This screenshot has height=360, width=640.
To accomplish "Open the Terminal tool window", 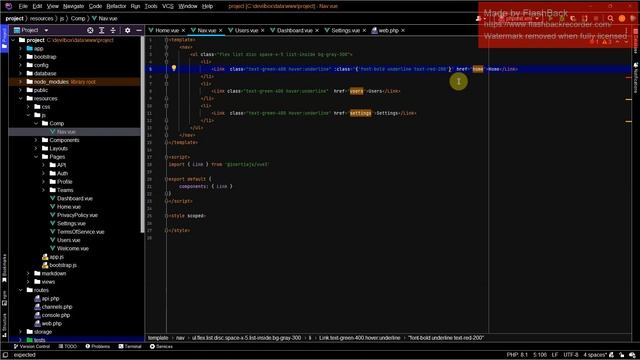I will [x=130, y=347].
